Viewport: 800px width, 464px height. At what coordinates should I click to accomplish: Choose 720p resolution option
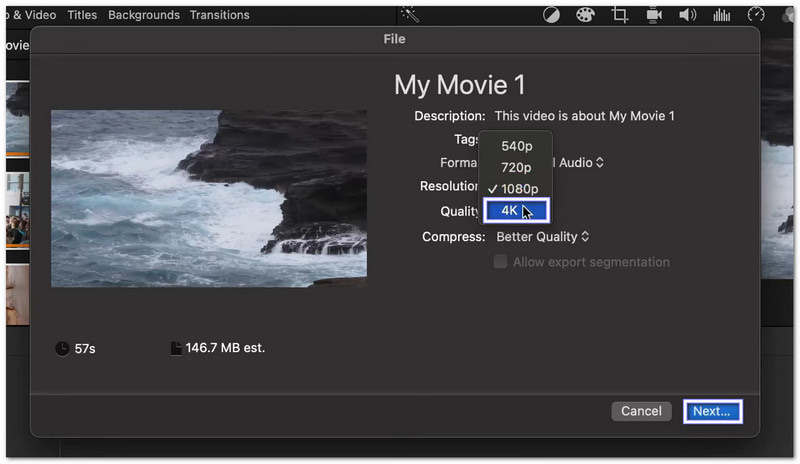point(516,167)
